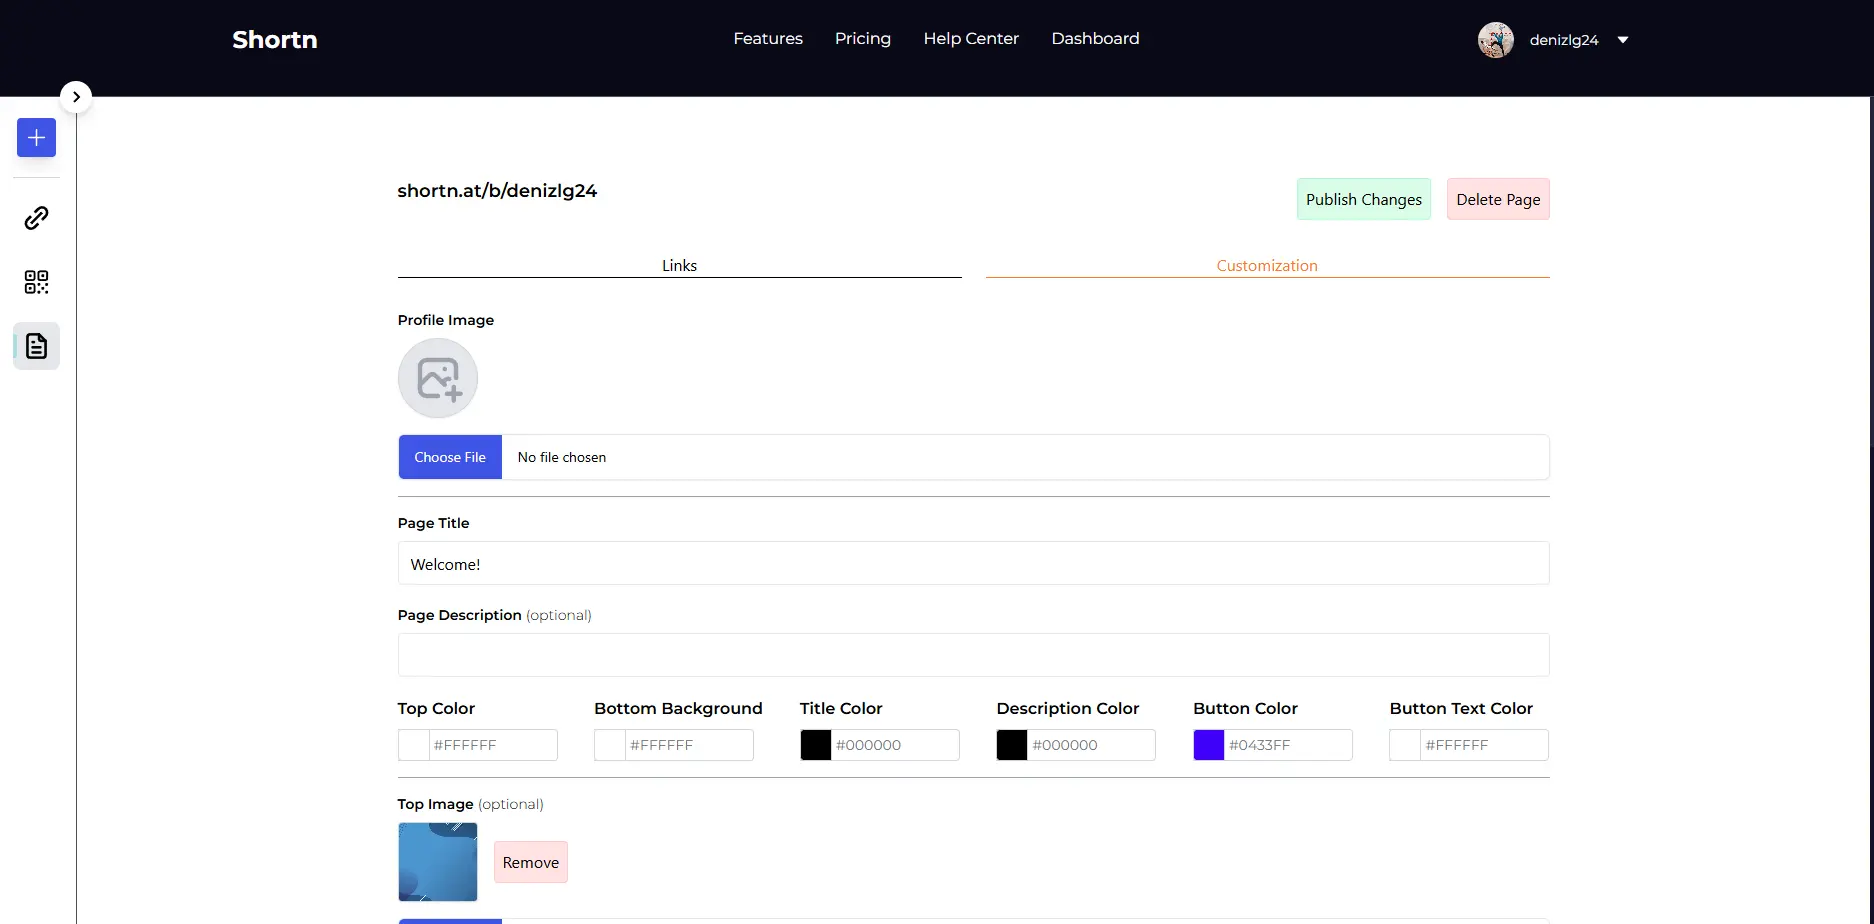Viewport: 1874px width, 924px height.
Task: Switch to the Customization tab
Action: [x=1266, y=265]
